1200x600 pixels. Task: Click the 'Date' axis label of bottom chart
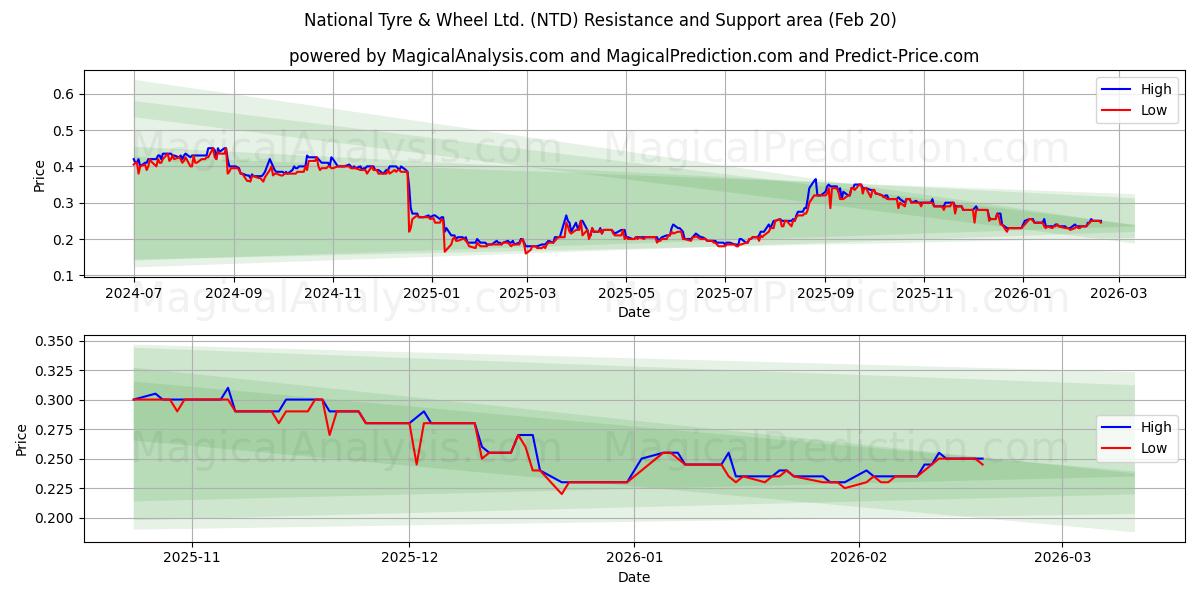[x=634, y=577]
